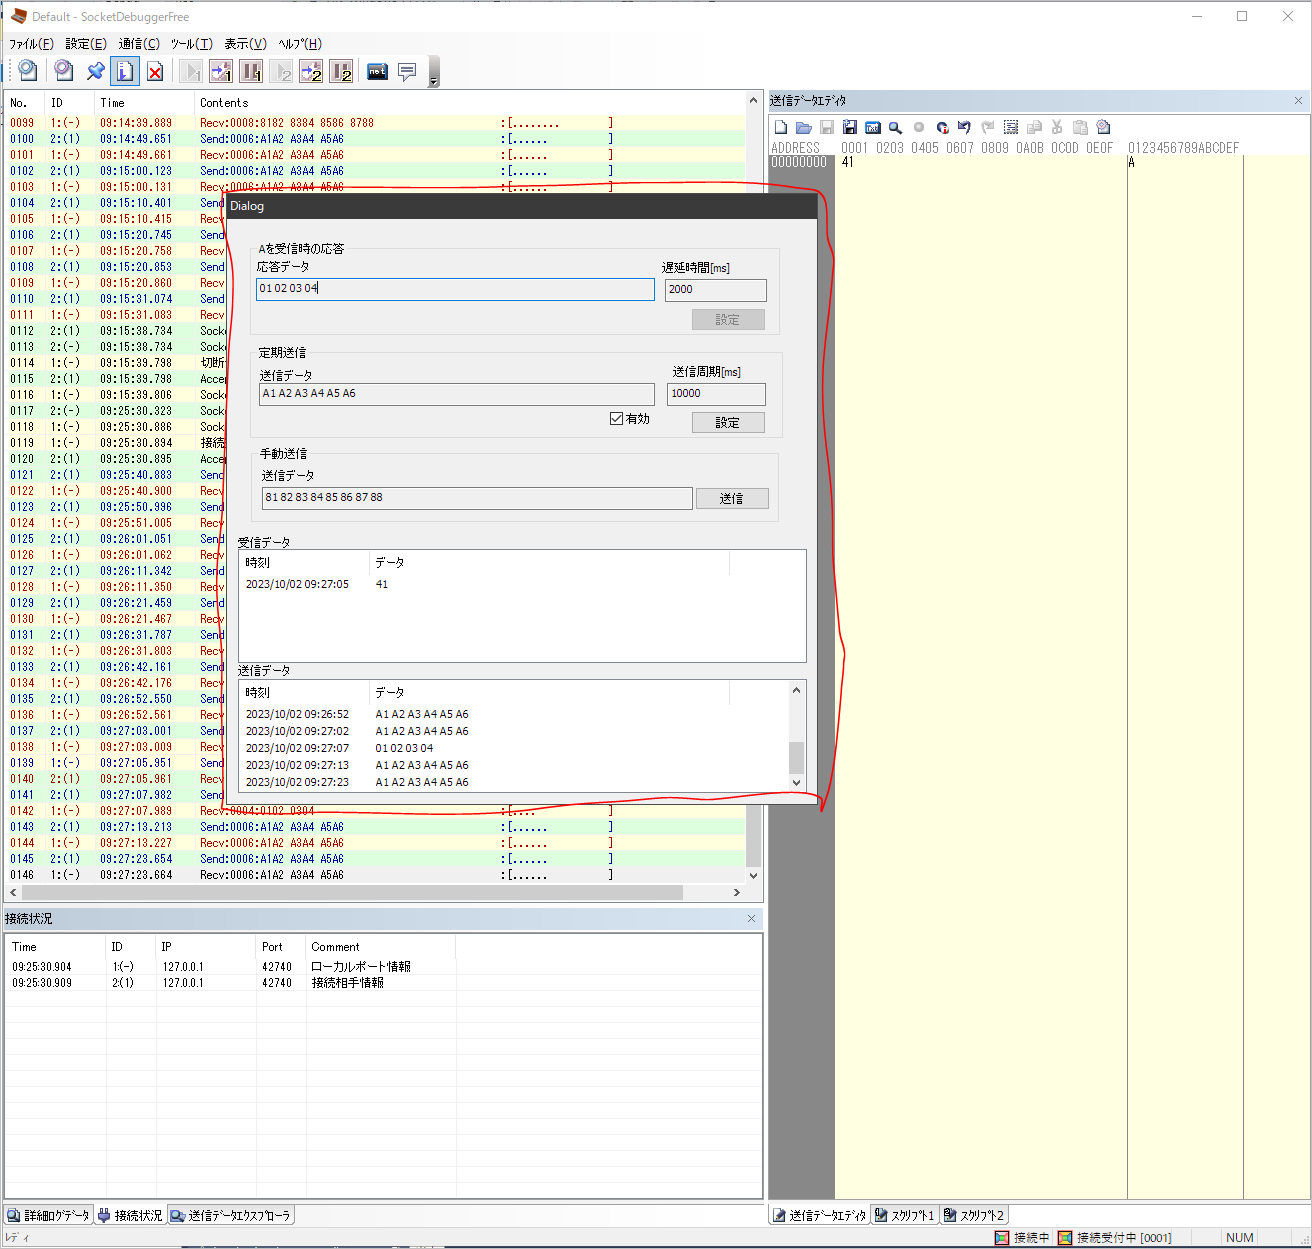Expand the main toolbar overflow options

[433, 72]
